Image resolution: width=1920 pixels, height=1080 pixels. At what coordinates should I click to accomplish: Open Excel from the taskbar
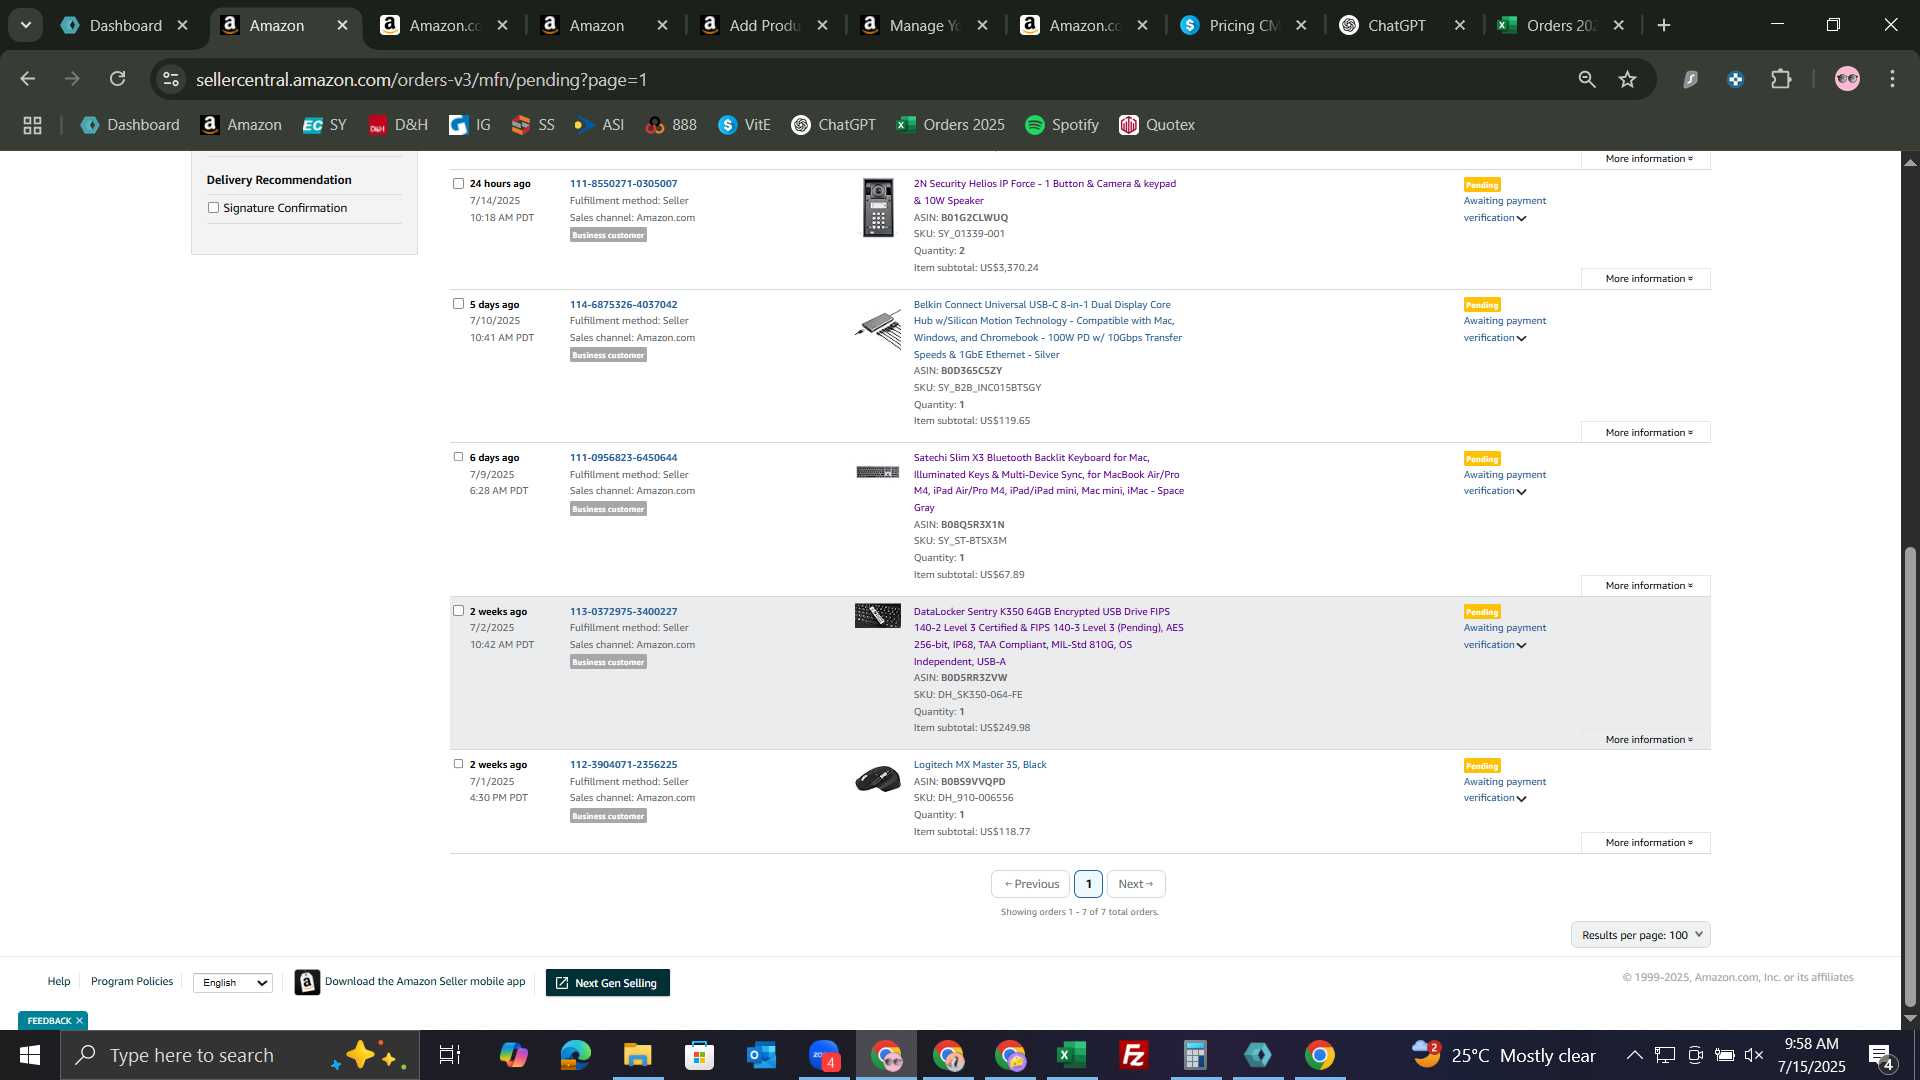tap(1071, 1055)
